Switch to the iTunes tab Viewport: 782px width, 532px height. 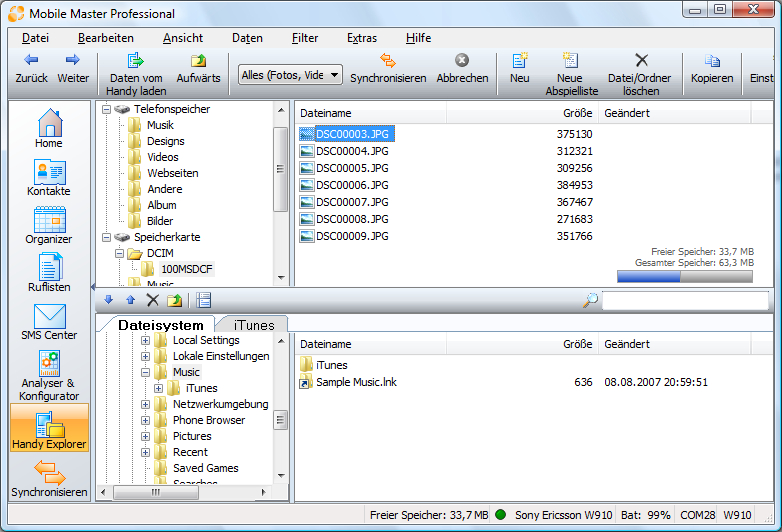(253, 325)
